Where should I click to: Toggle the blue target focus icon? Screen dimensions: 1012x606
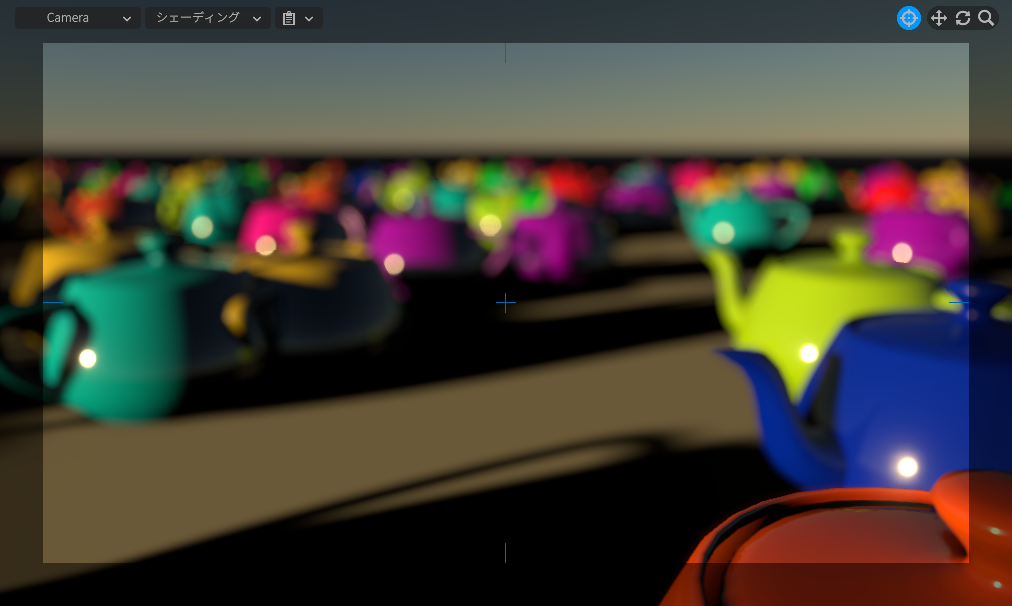tap(908, 18)
